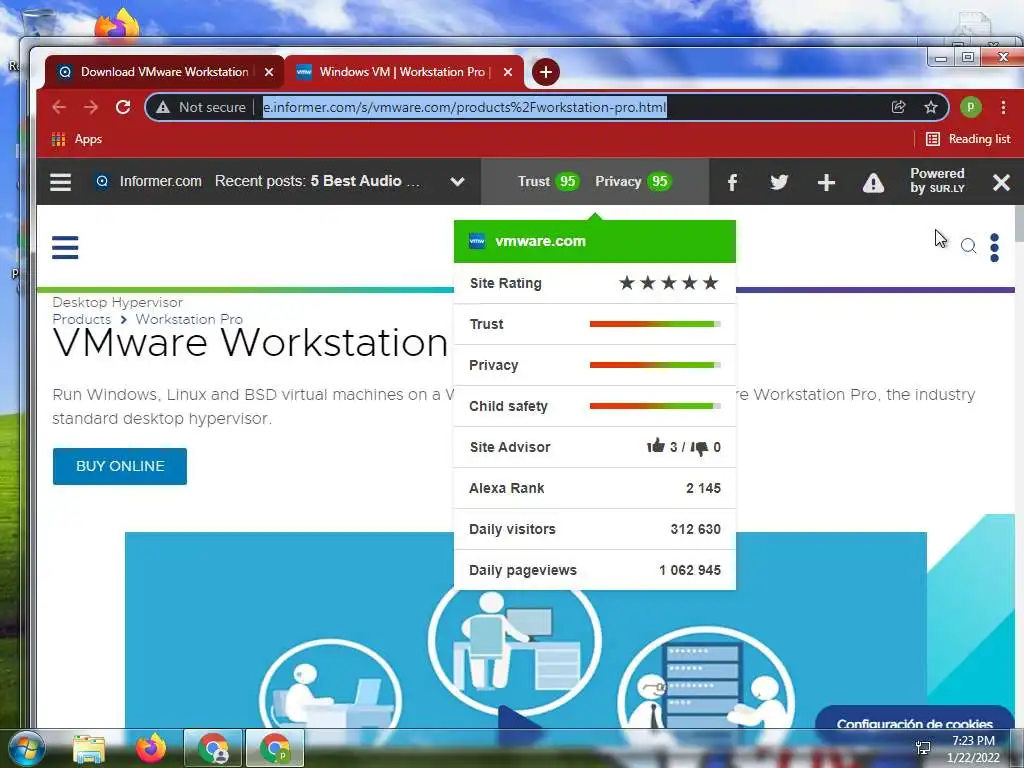
Task: Open VMware page vertical dots menu
Action: pyautogui.click(x=995, y=248)
